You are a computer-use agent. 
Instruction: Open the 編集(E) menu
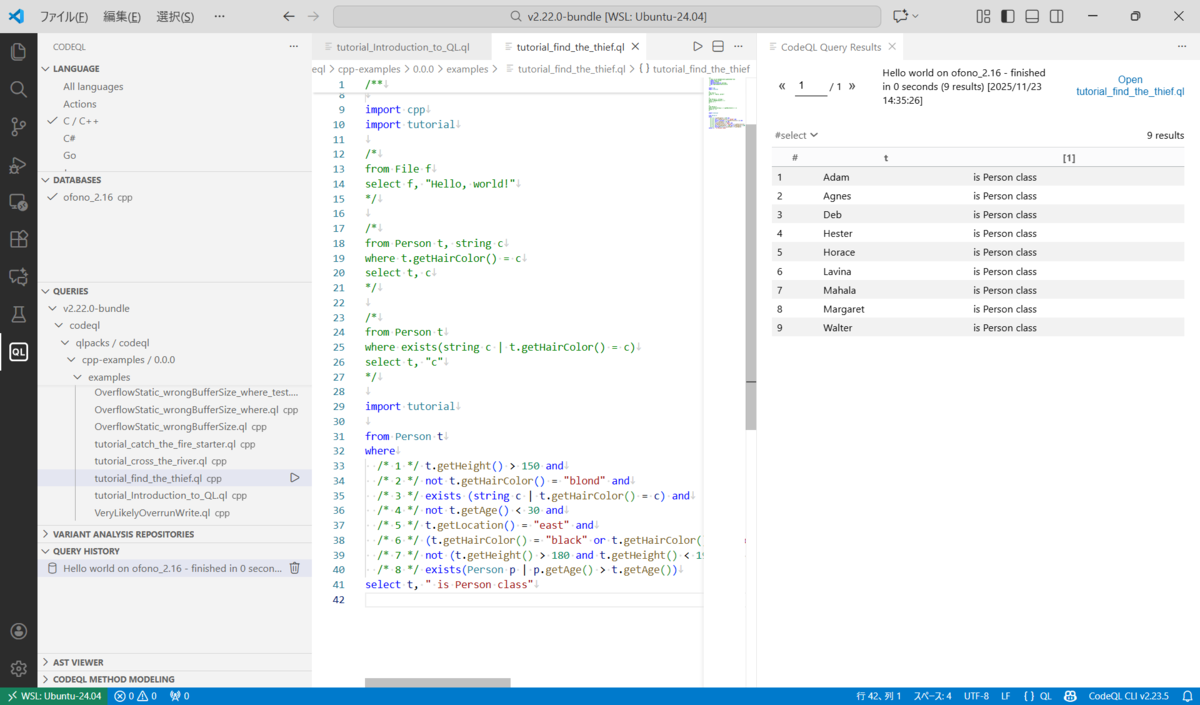click(122, 16)
